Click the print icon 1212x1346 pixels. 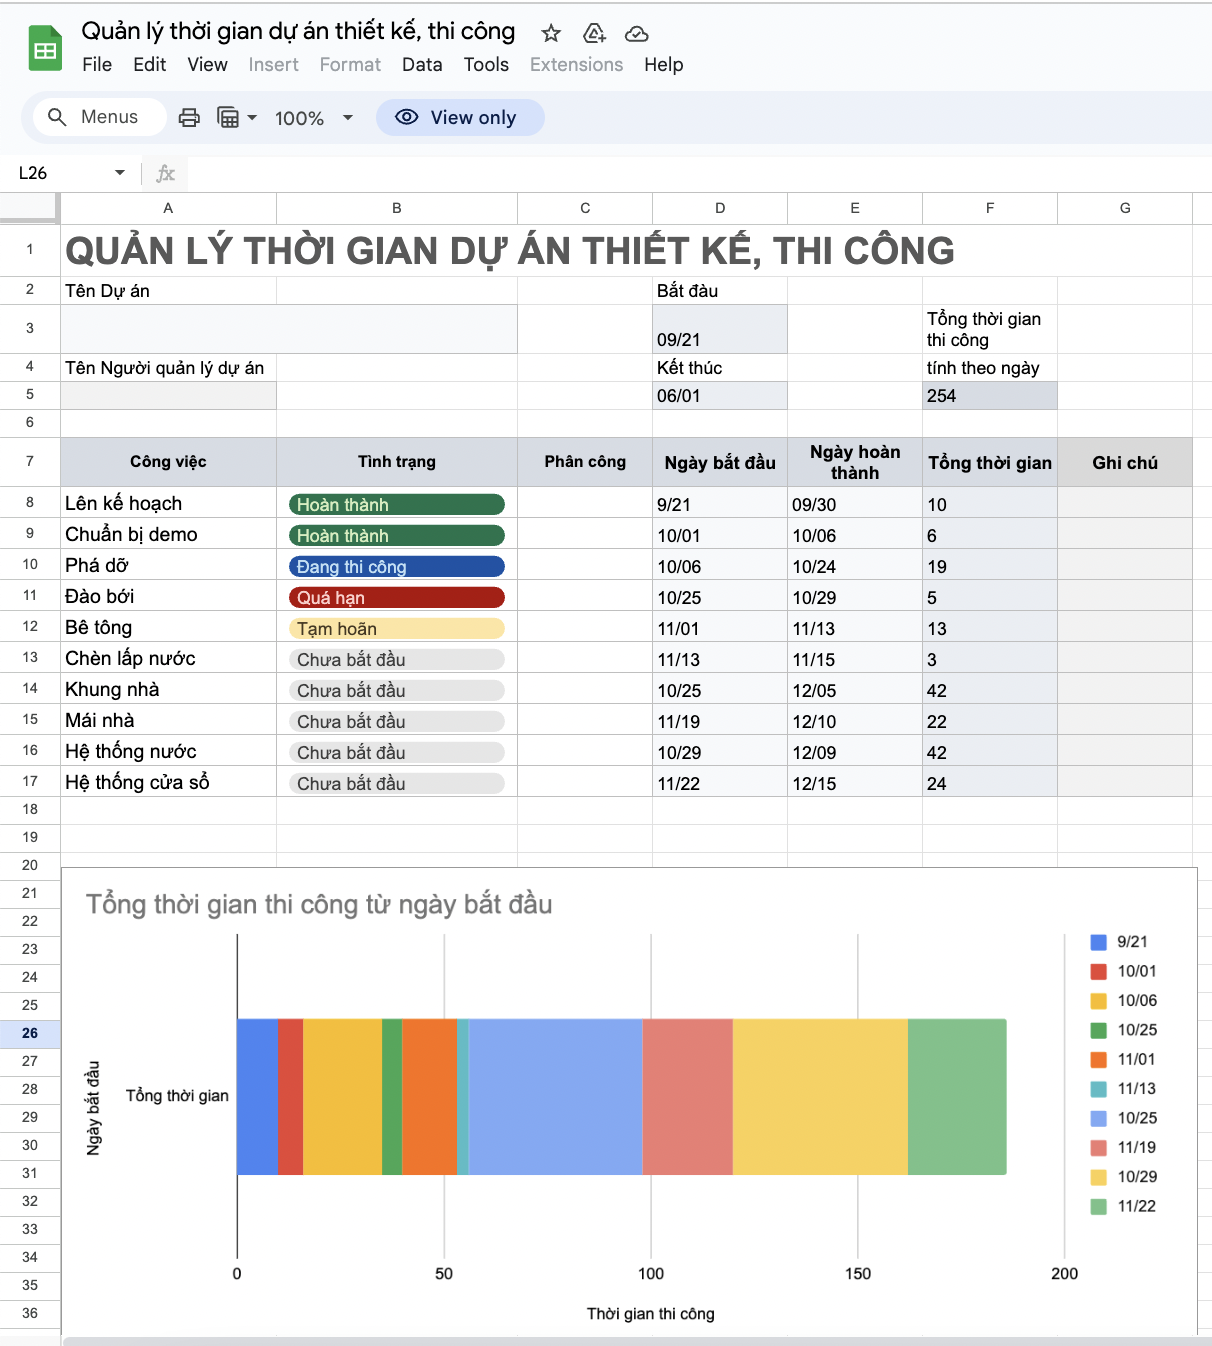point(189,118)
